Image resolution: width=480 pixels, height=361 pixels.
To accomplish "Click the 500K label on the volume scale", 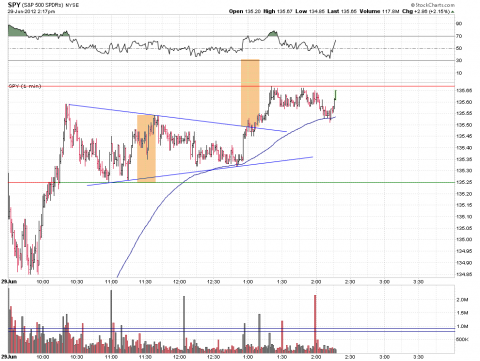I will 462,339.
